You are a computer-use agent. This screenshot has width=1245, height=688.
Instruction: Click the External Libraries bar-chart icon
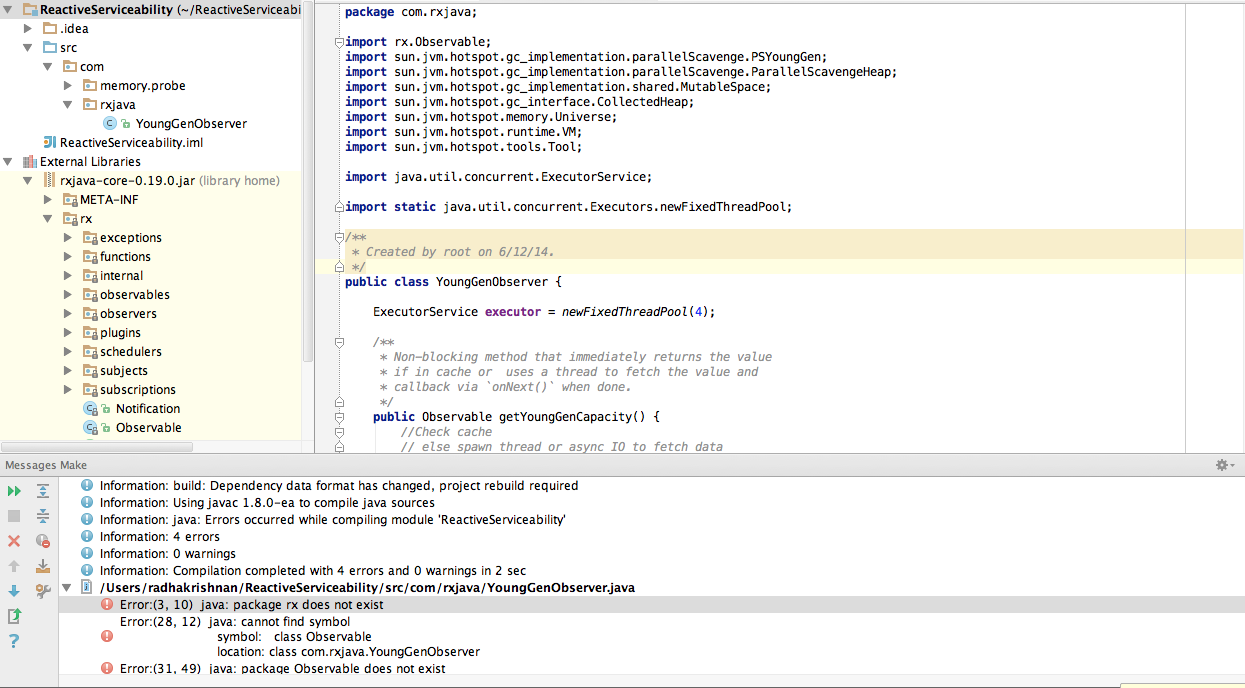(29, 162)
